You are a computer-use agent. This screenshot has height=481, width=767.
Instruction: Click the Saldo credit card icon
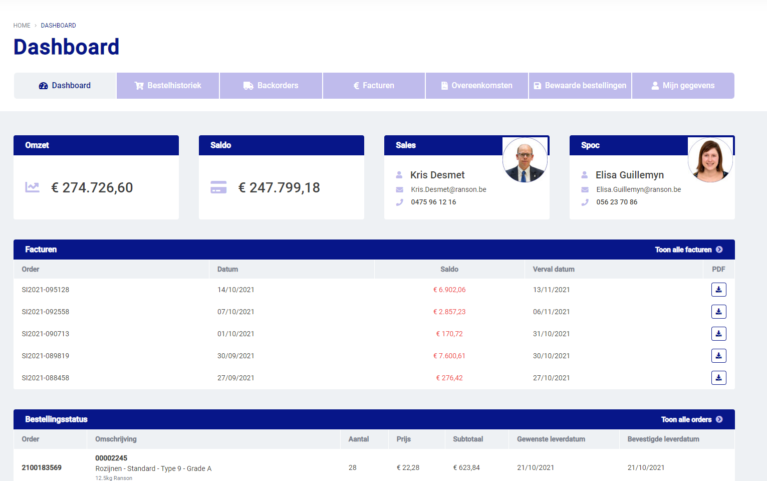pos(218,187)
